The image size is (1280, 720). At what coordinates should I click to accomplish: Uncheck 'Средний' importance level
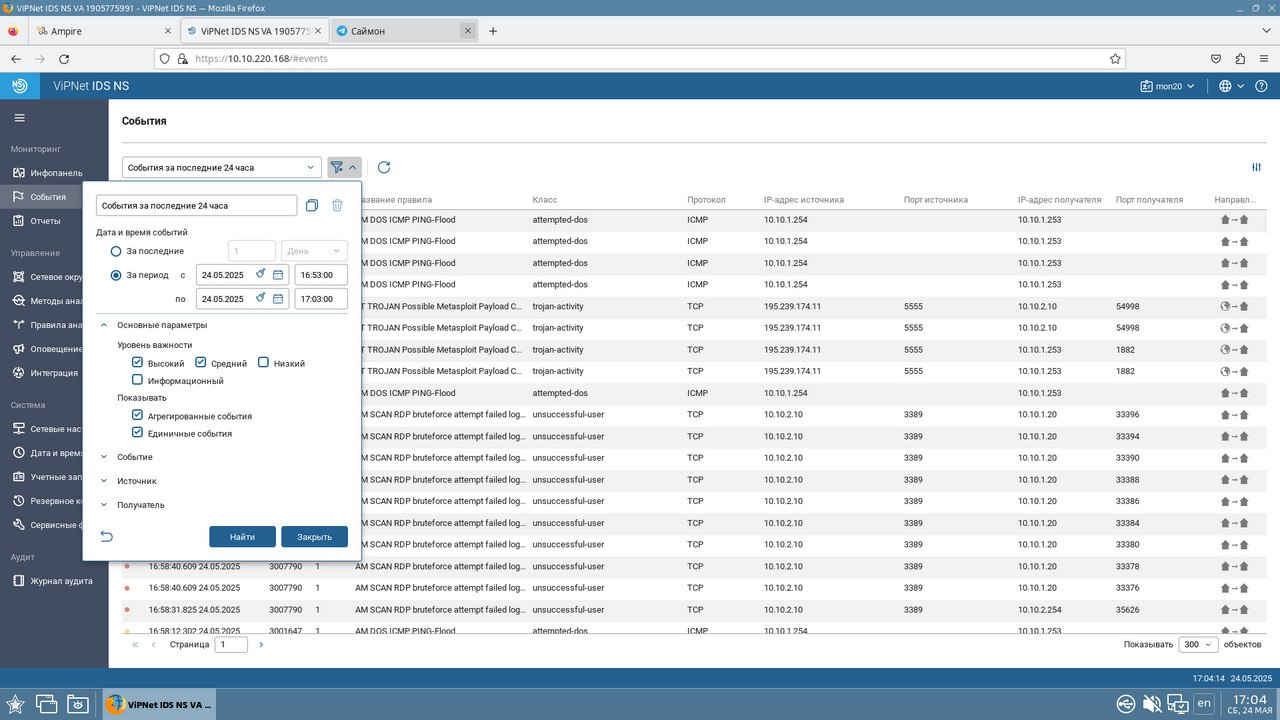tap(201, 363)
